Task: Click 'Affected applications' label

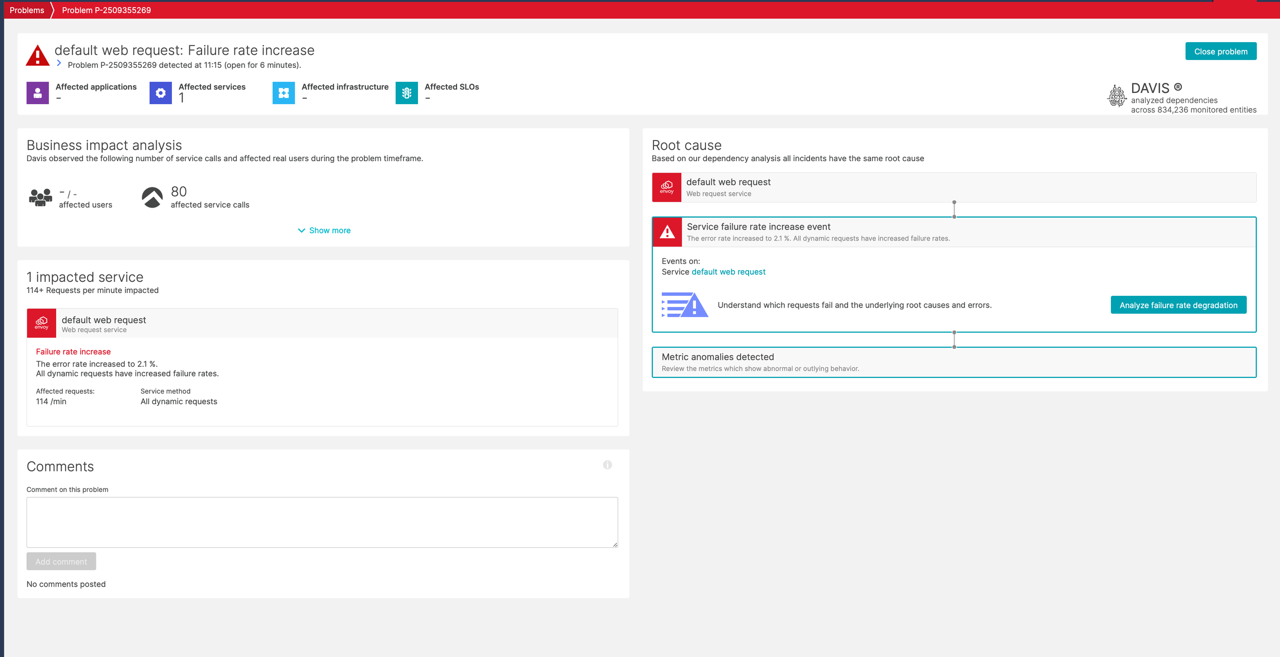Action: [96, 87]
